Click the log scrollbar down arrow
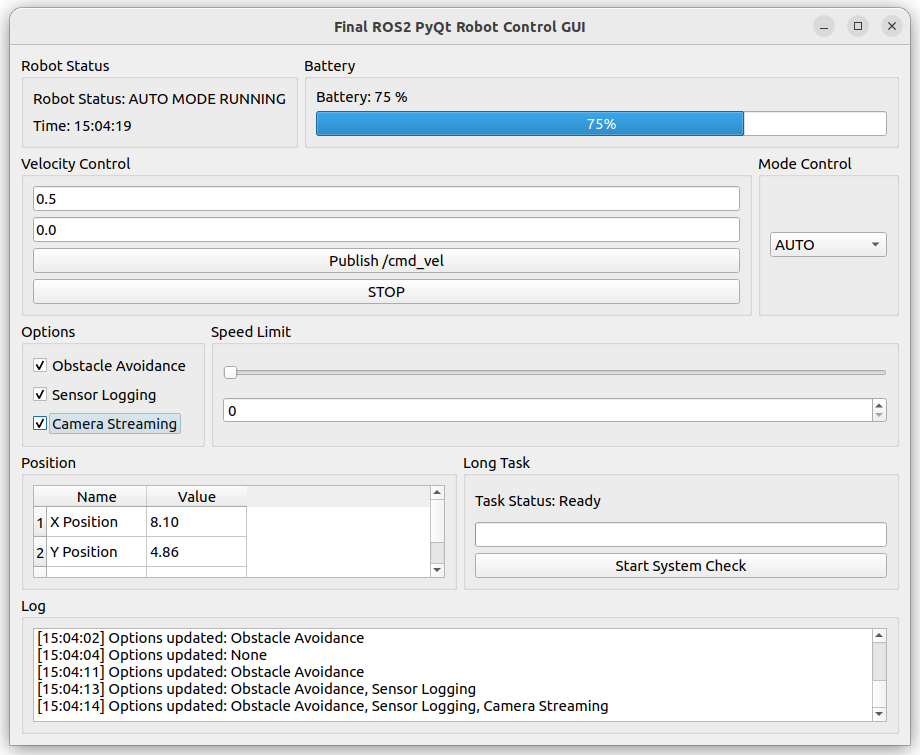Screen dimensions: 920x755 879,714
